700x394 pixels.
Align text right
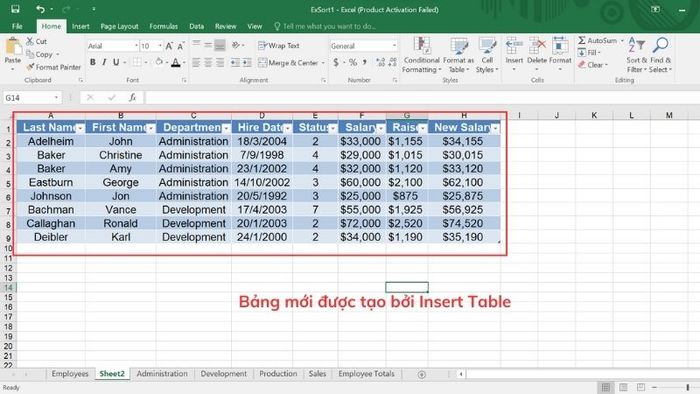[x=220, y=62]
